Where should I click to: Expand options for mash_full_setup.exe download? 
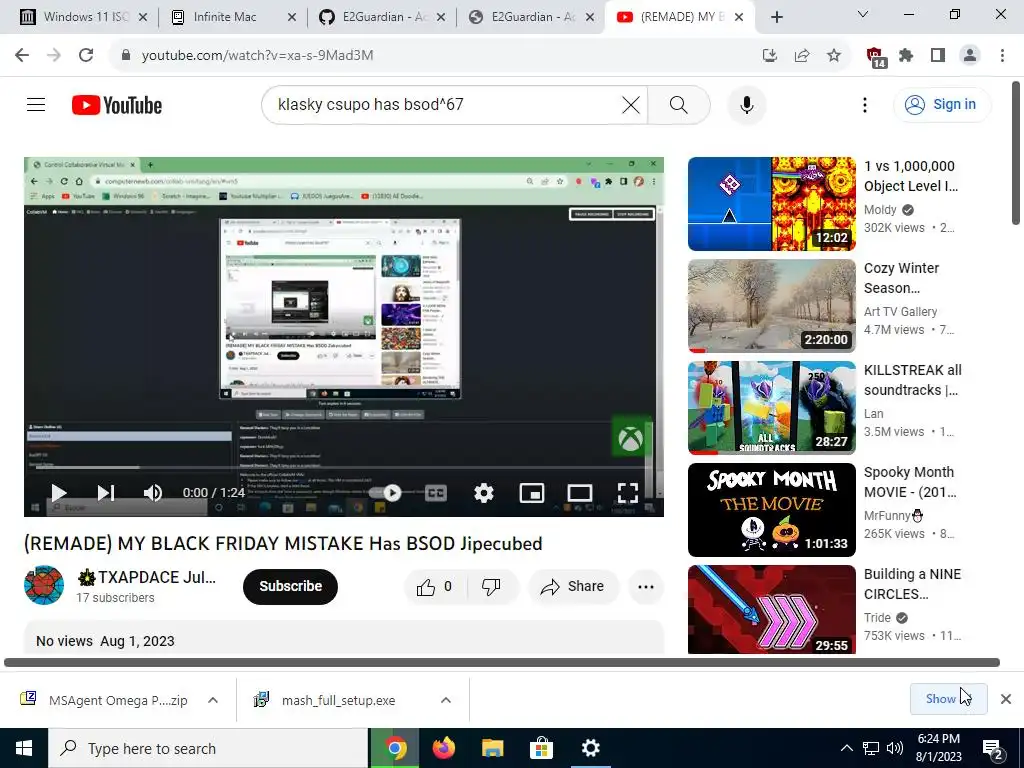pyautogui.click(x=445, y=700)
